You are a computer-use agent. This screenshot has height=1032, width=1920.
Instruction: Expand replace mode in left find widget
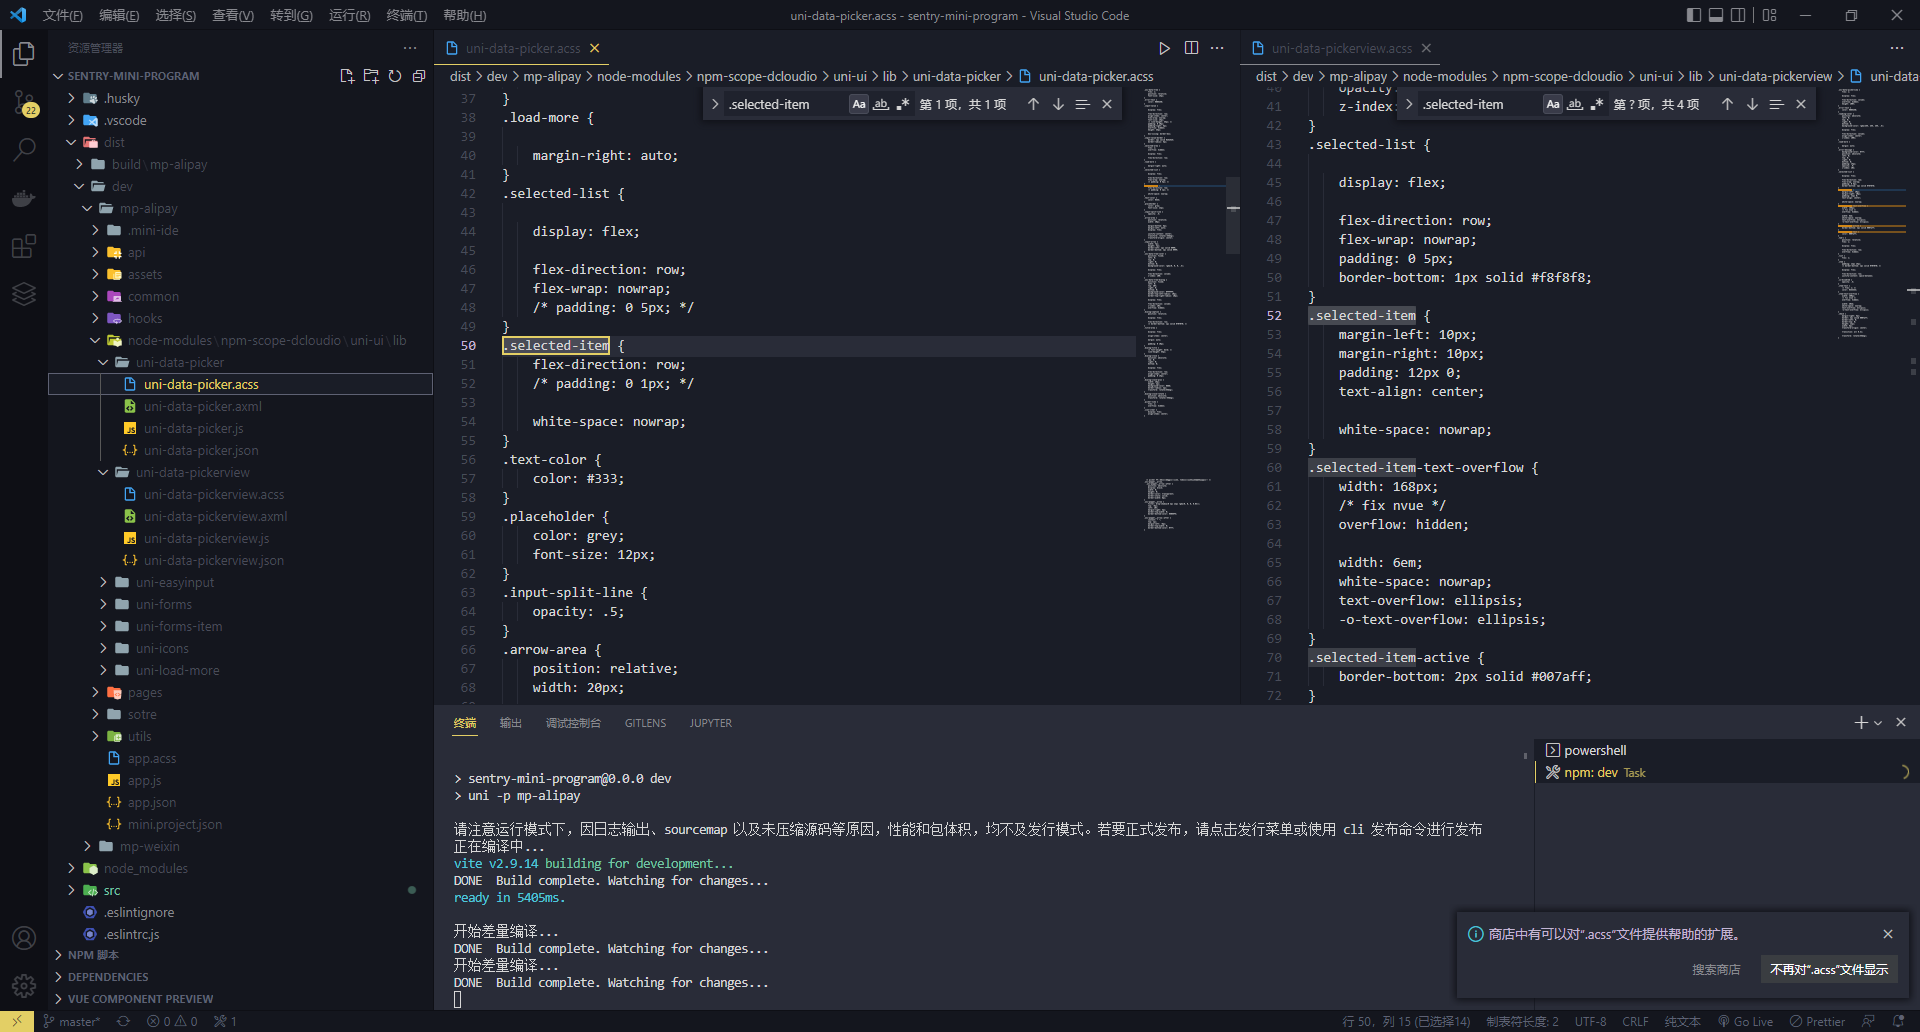715,104
